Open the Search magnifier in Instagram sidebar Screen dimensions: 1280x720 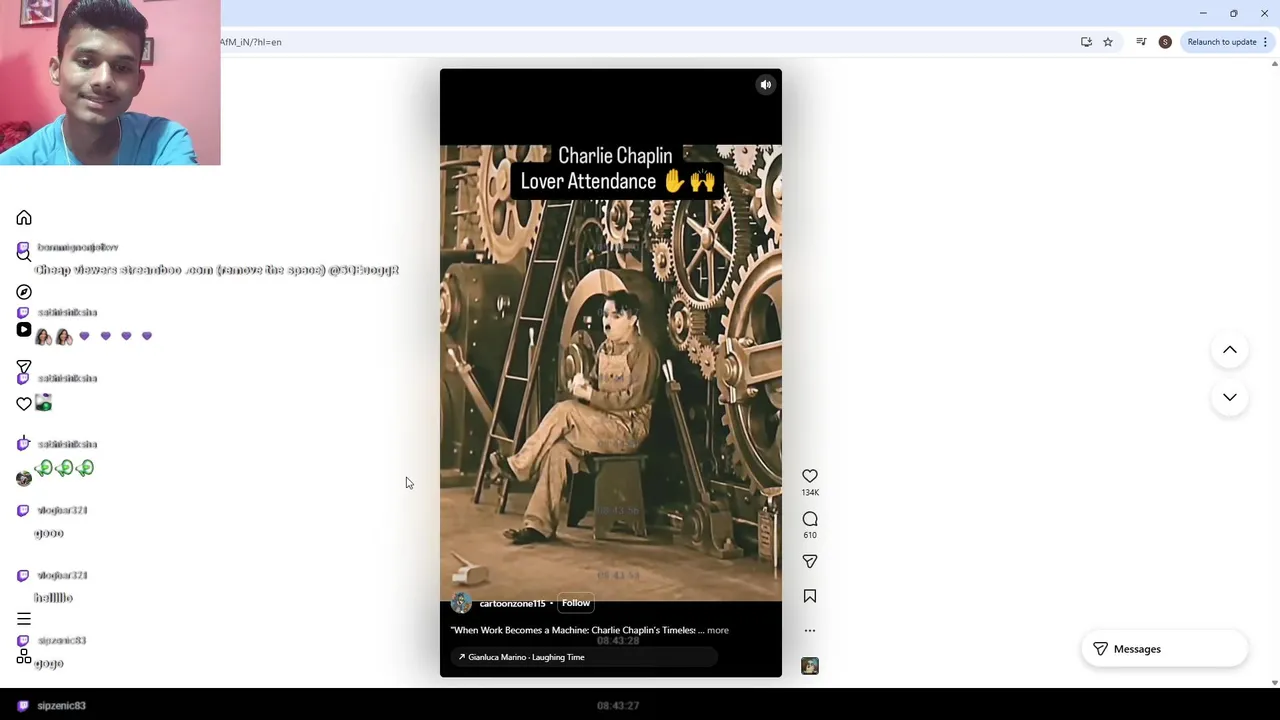24,255
